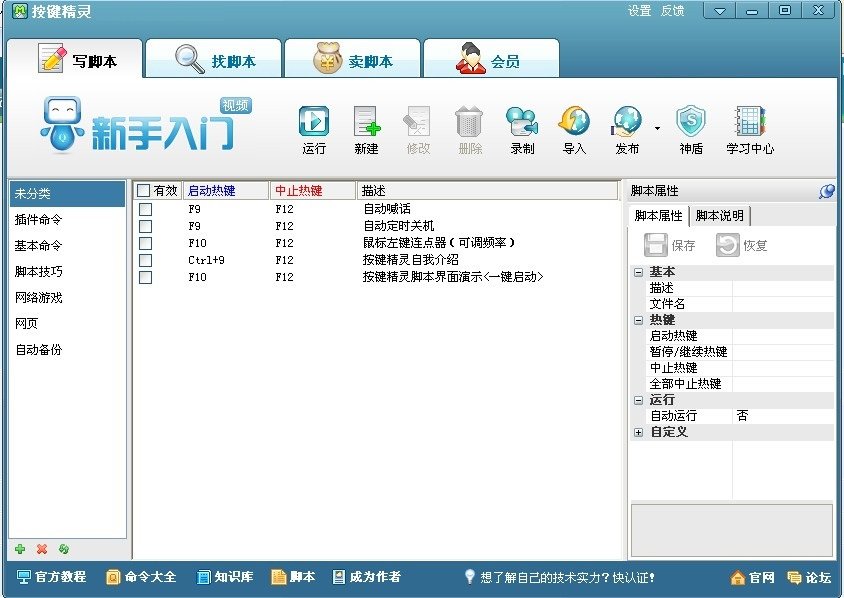Select script row 自动喊话
Image resolution: width=844 pixels, height=598 pixels.
point(376,209)
